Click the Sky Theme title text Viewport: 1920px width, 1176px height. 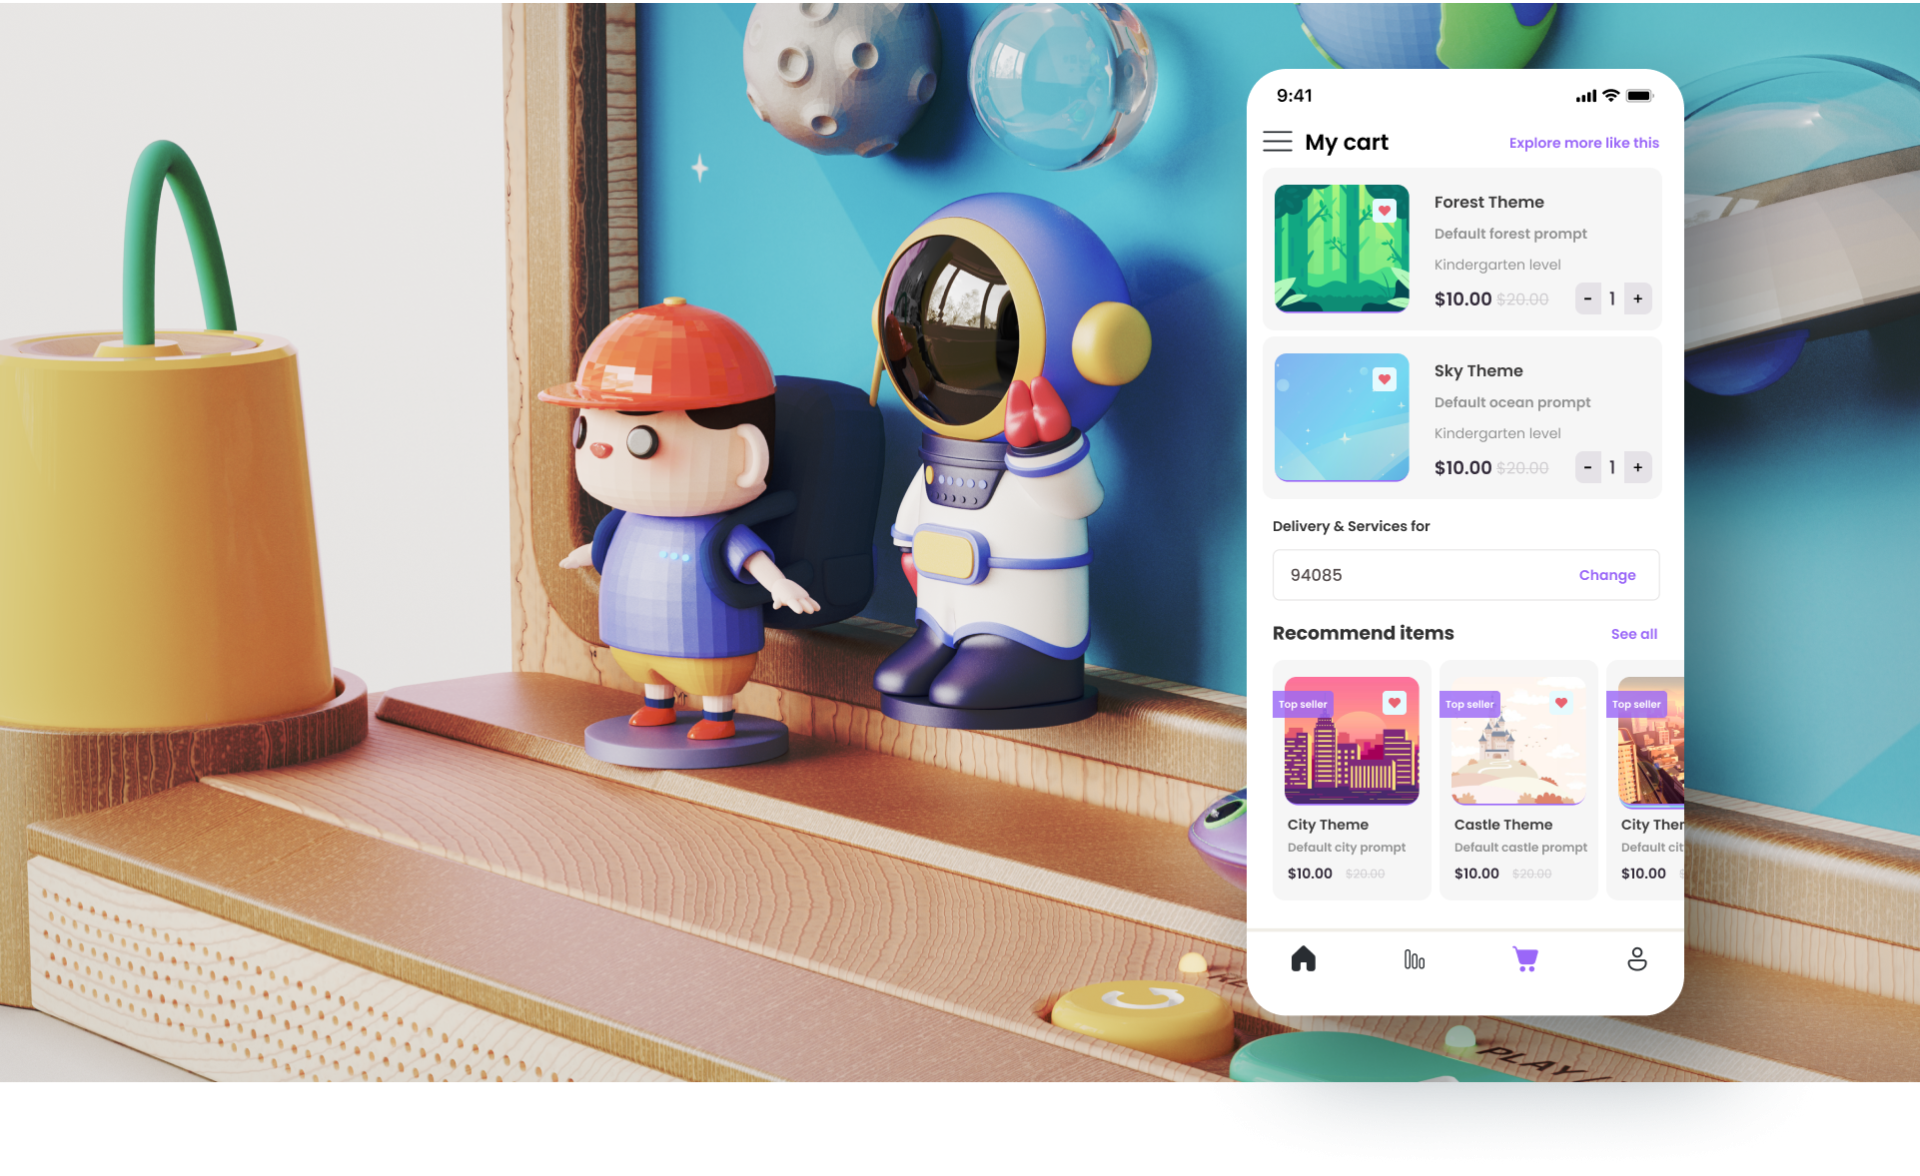coord(1478,371)
